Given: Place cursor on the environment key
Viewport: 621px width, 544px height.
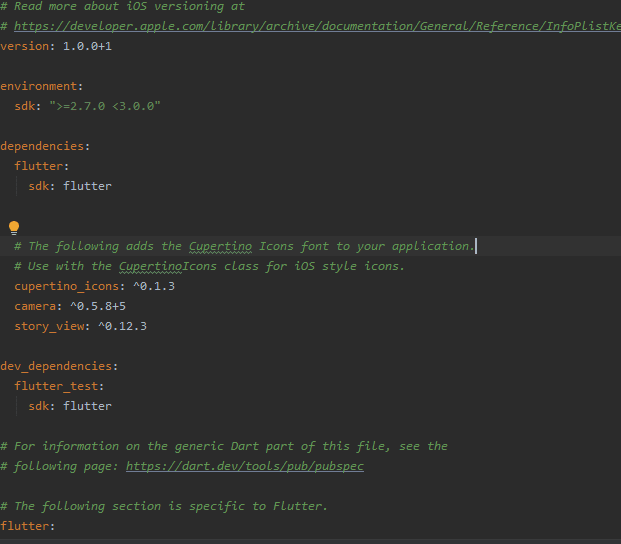Looking at the screenshot, I should [x=39, y=86].
